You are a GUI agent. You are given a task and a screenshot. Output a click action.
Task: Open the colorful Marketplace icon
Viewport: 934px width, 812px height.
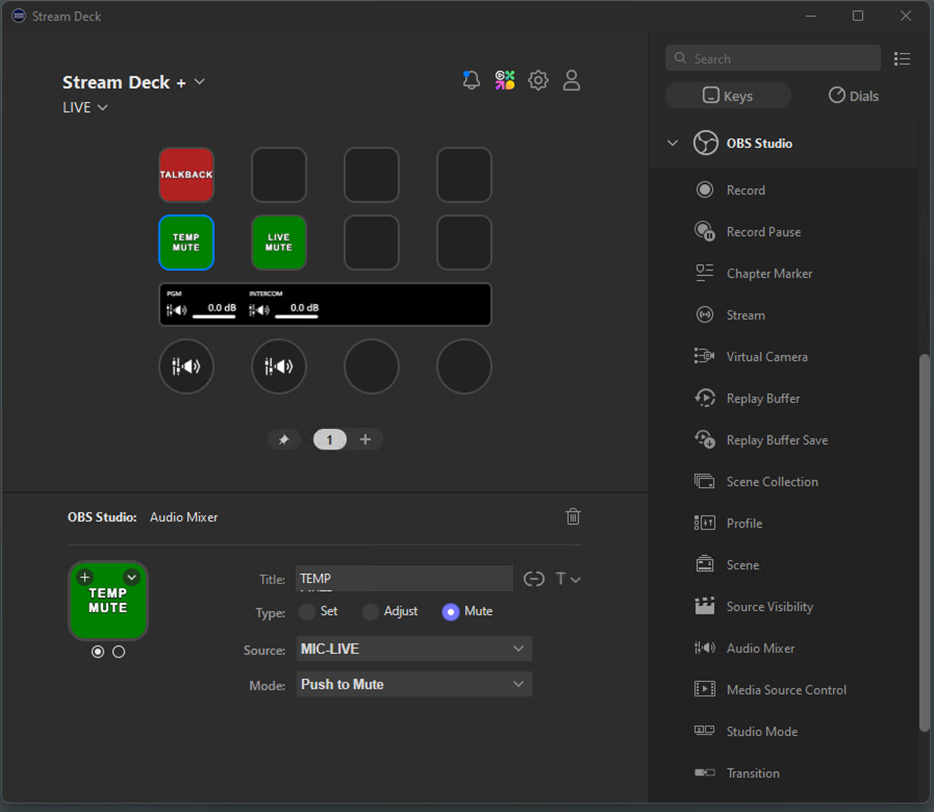pyautogui.click(x=505, y=80)
